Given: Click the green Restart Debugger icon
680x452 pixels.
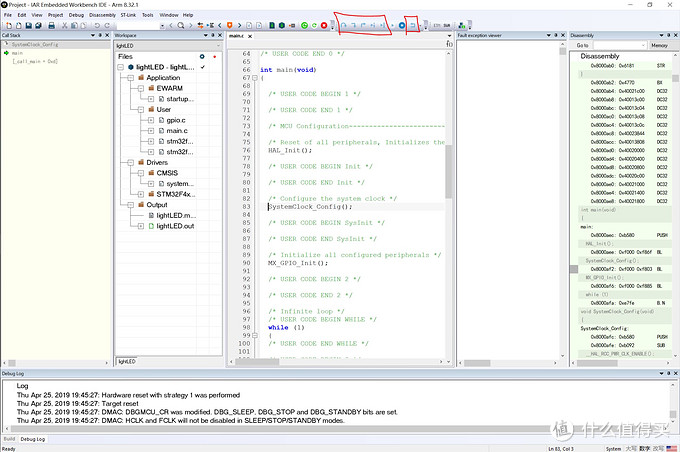Looking at the screenshot, I should point(314,26).
